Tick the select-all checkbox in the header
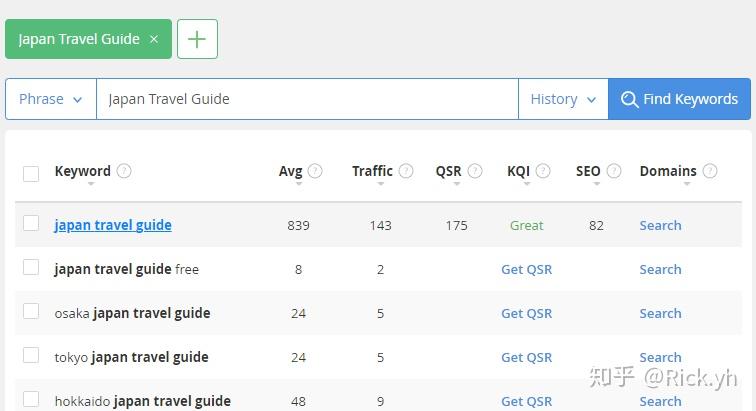756x411 pixels. pos(31,174)
